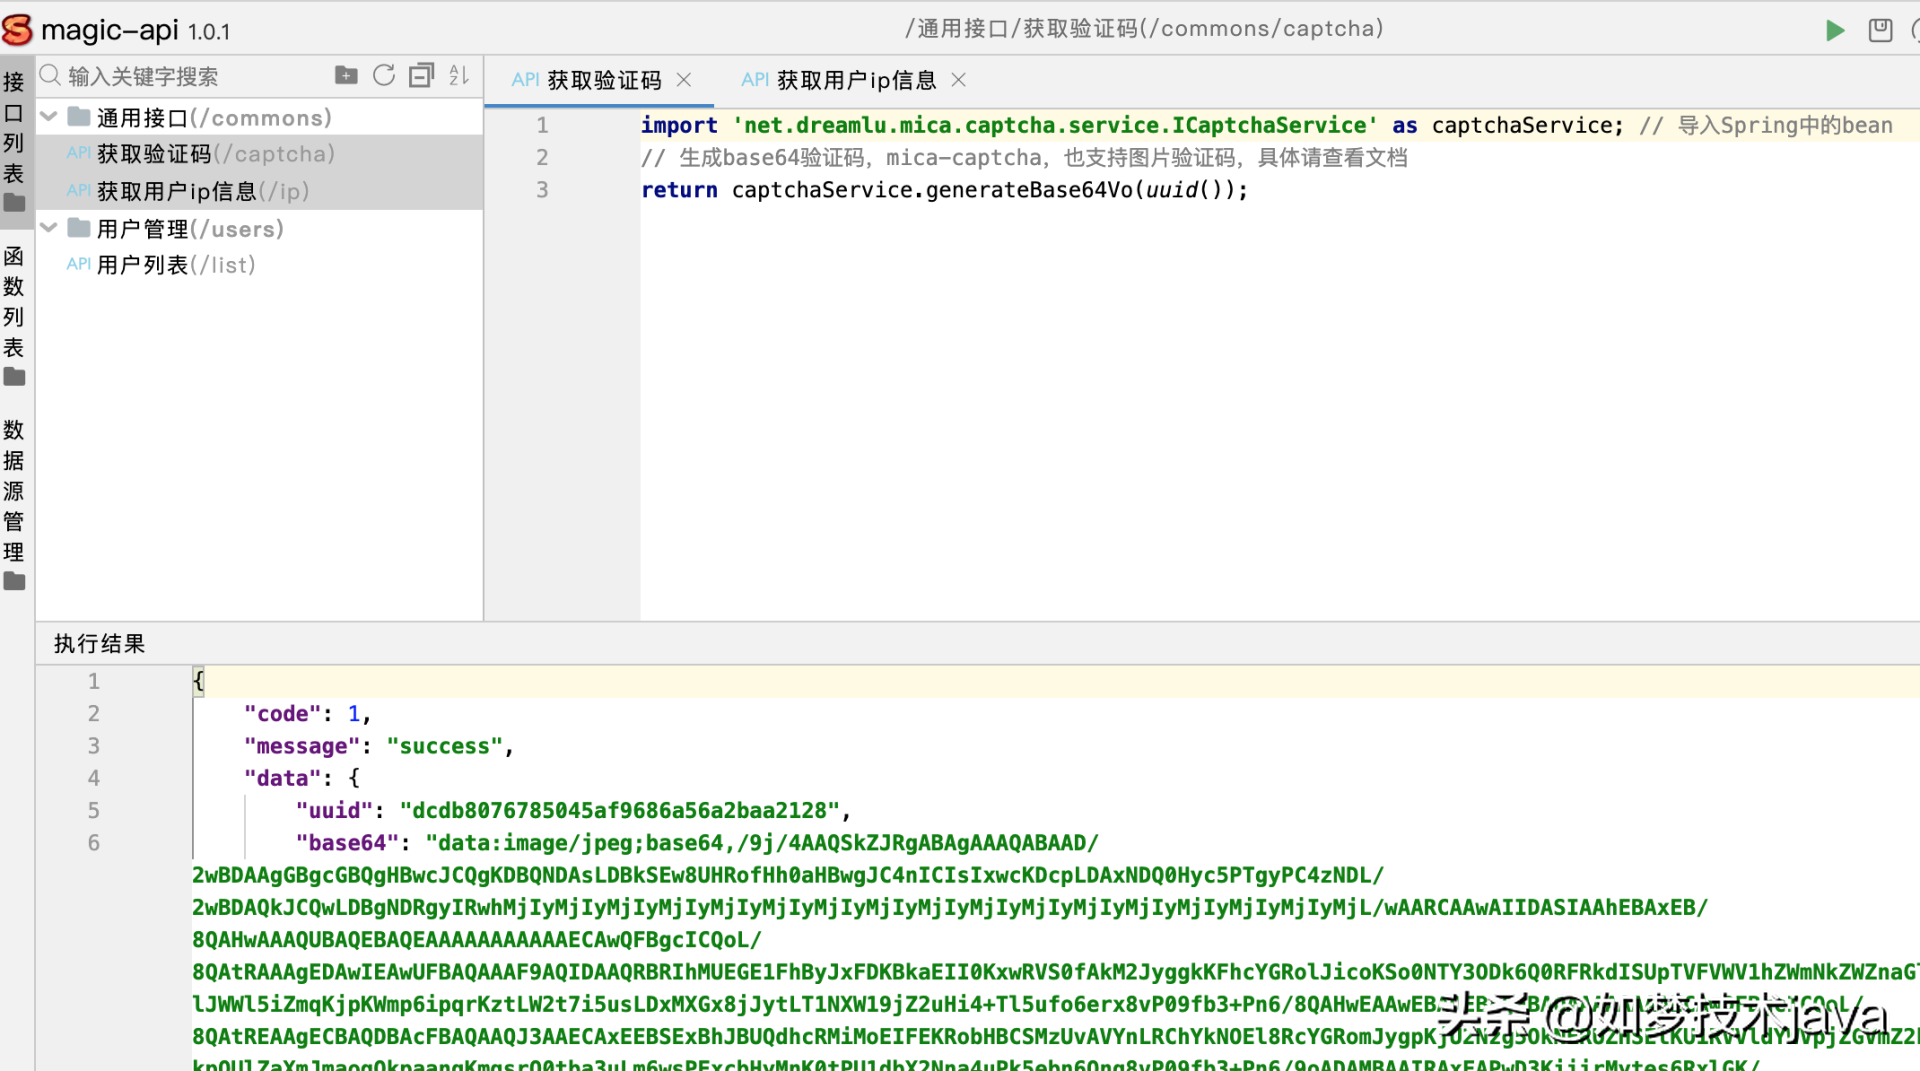Close the 获取验证码 tab
Screen dimensions: 1920x1071
[684, 80]
